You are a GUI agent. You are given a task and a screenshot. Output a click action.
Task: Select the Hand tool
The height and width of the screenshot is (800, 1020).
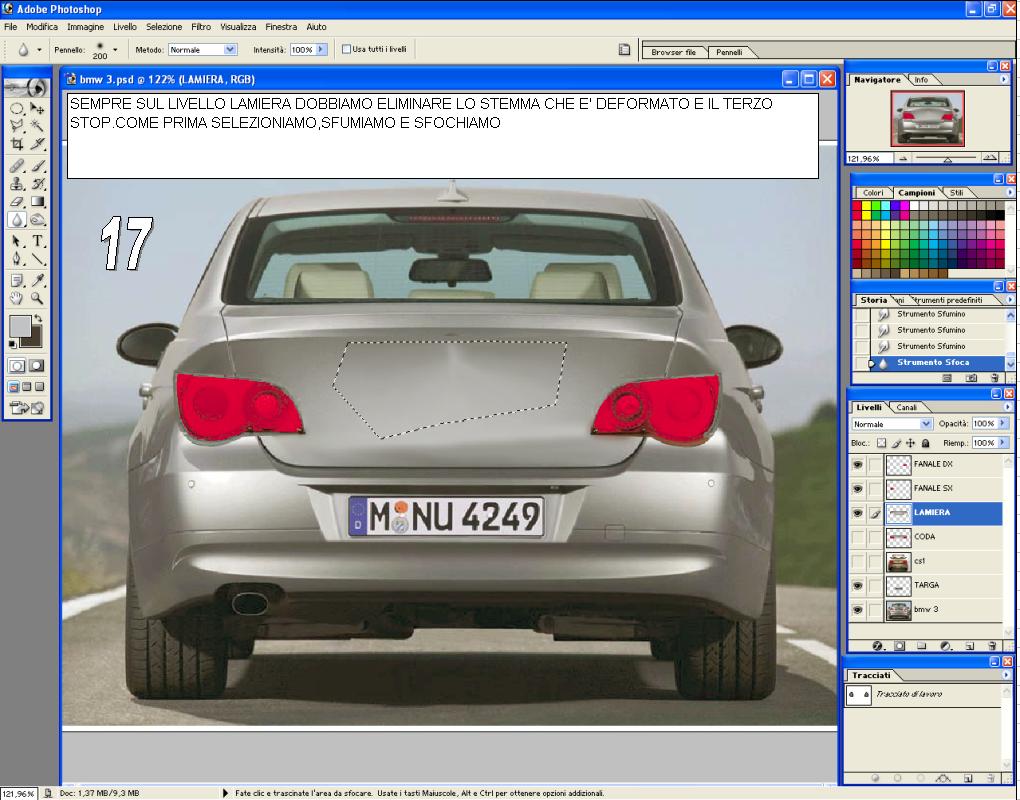click(x=18, y=298)
